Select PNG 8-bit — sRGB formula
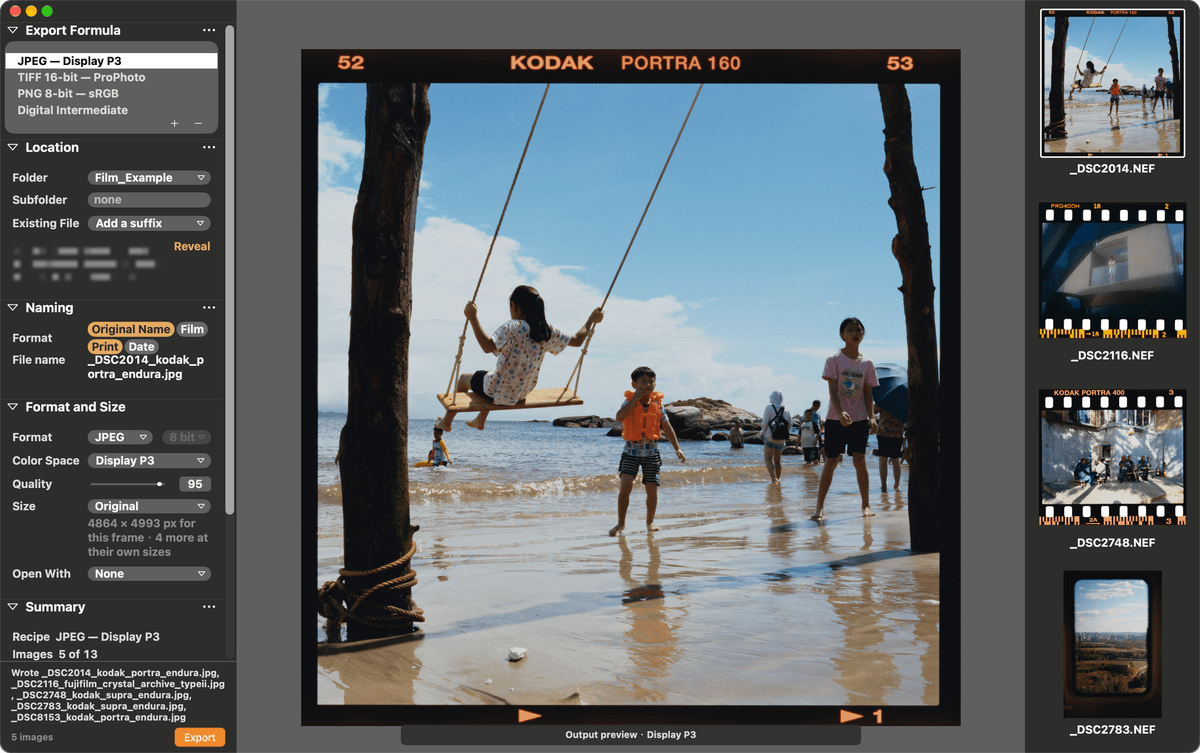The height and width of the screenshot is (753, 1200). [x=111, y=93]
